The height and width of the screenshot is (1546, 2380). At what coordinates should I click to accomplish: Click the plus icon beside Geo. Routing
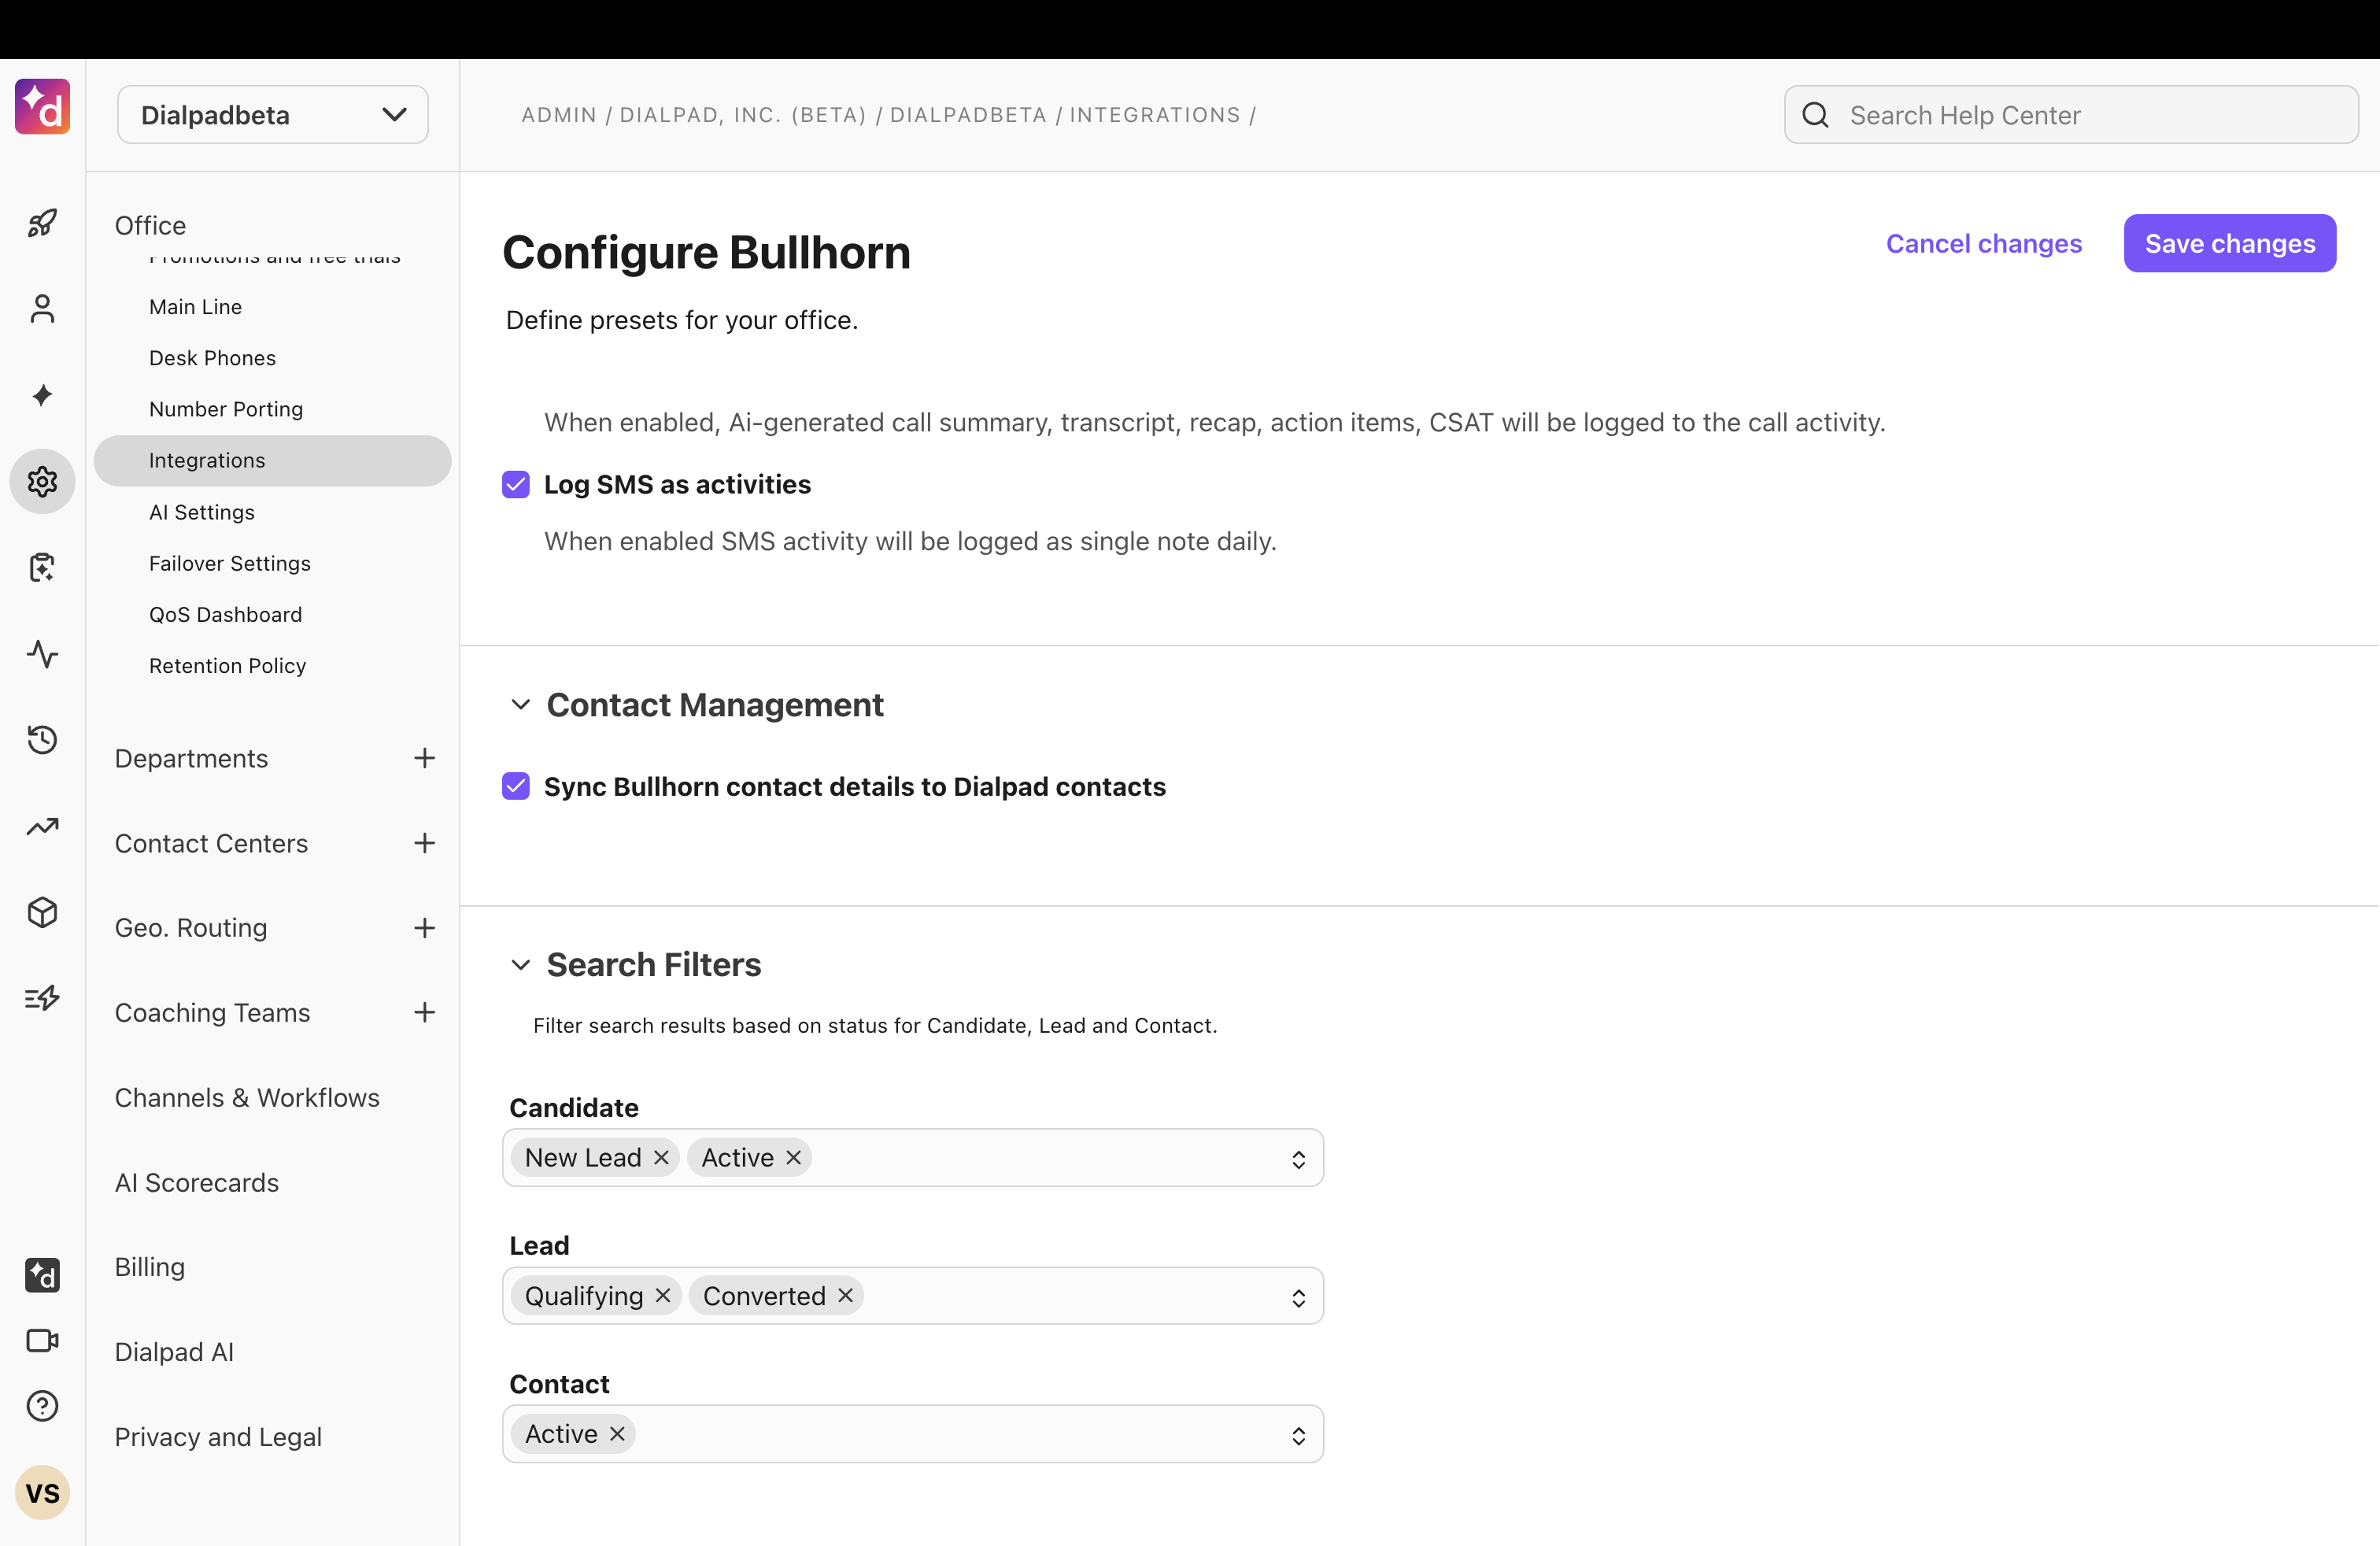424,928
